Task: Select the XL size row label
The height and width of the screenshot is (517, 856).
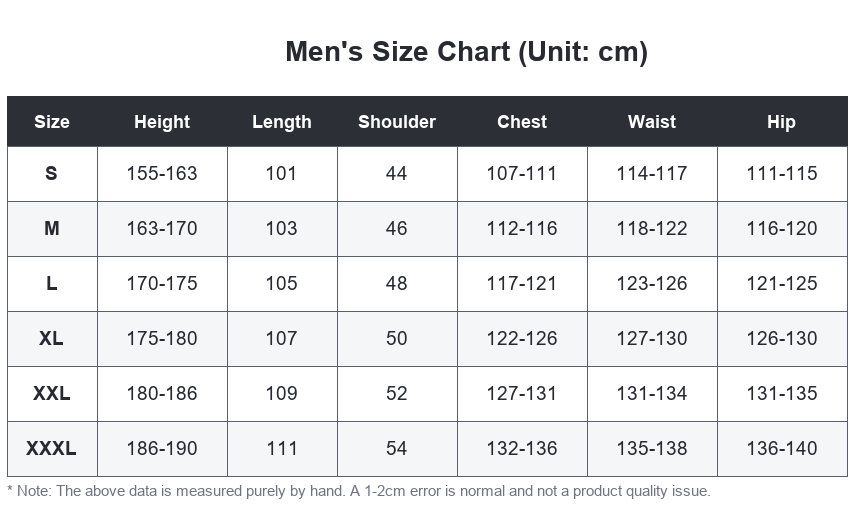Action: tap(52, 339)
